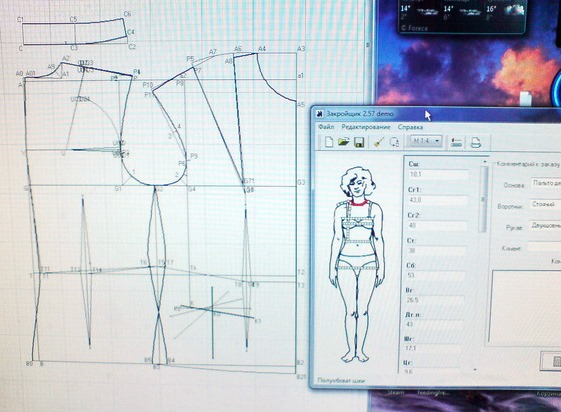Click the measurements list scrollbar thumb
Image resolution: width=561 pixels, height=412 pixels.
[x=483, y=199]
